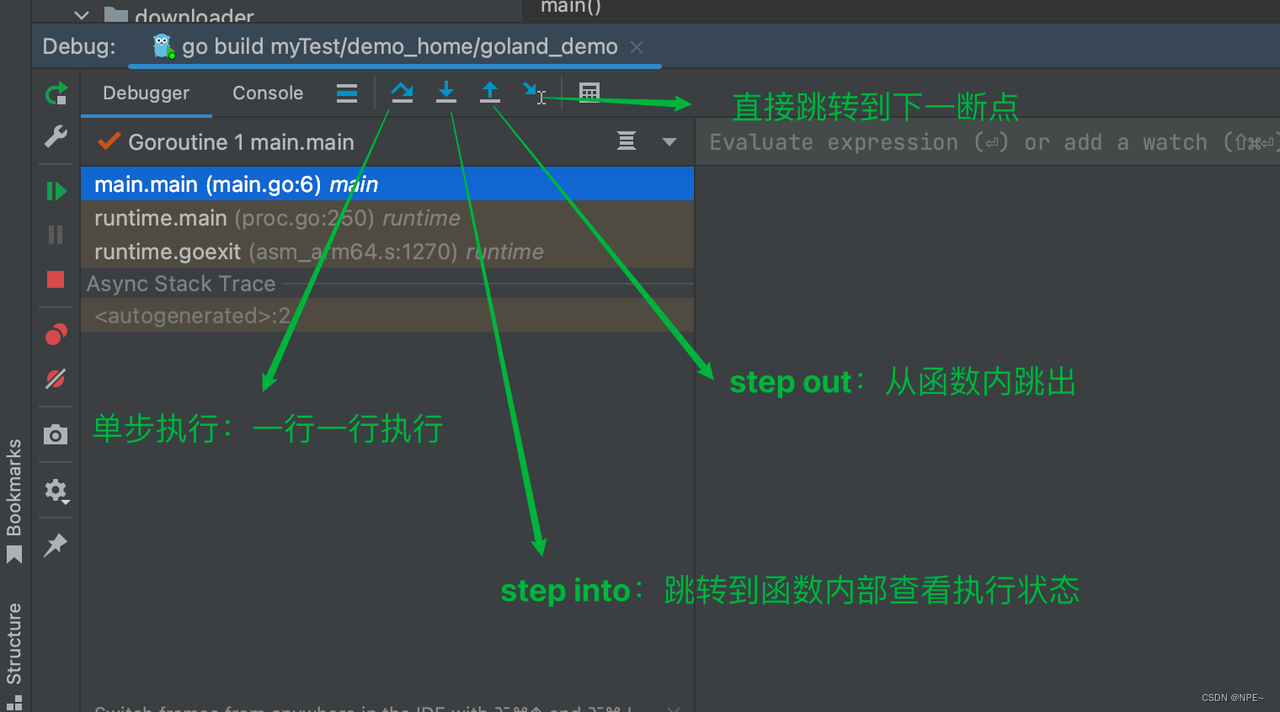
Task: Switch to the Console tab
Action: tap(267, 92)
